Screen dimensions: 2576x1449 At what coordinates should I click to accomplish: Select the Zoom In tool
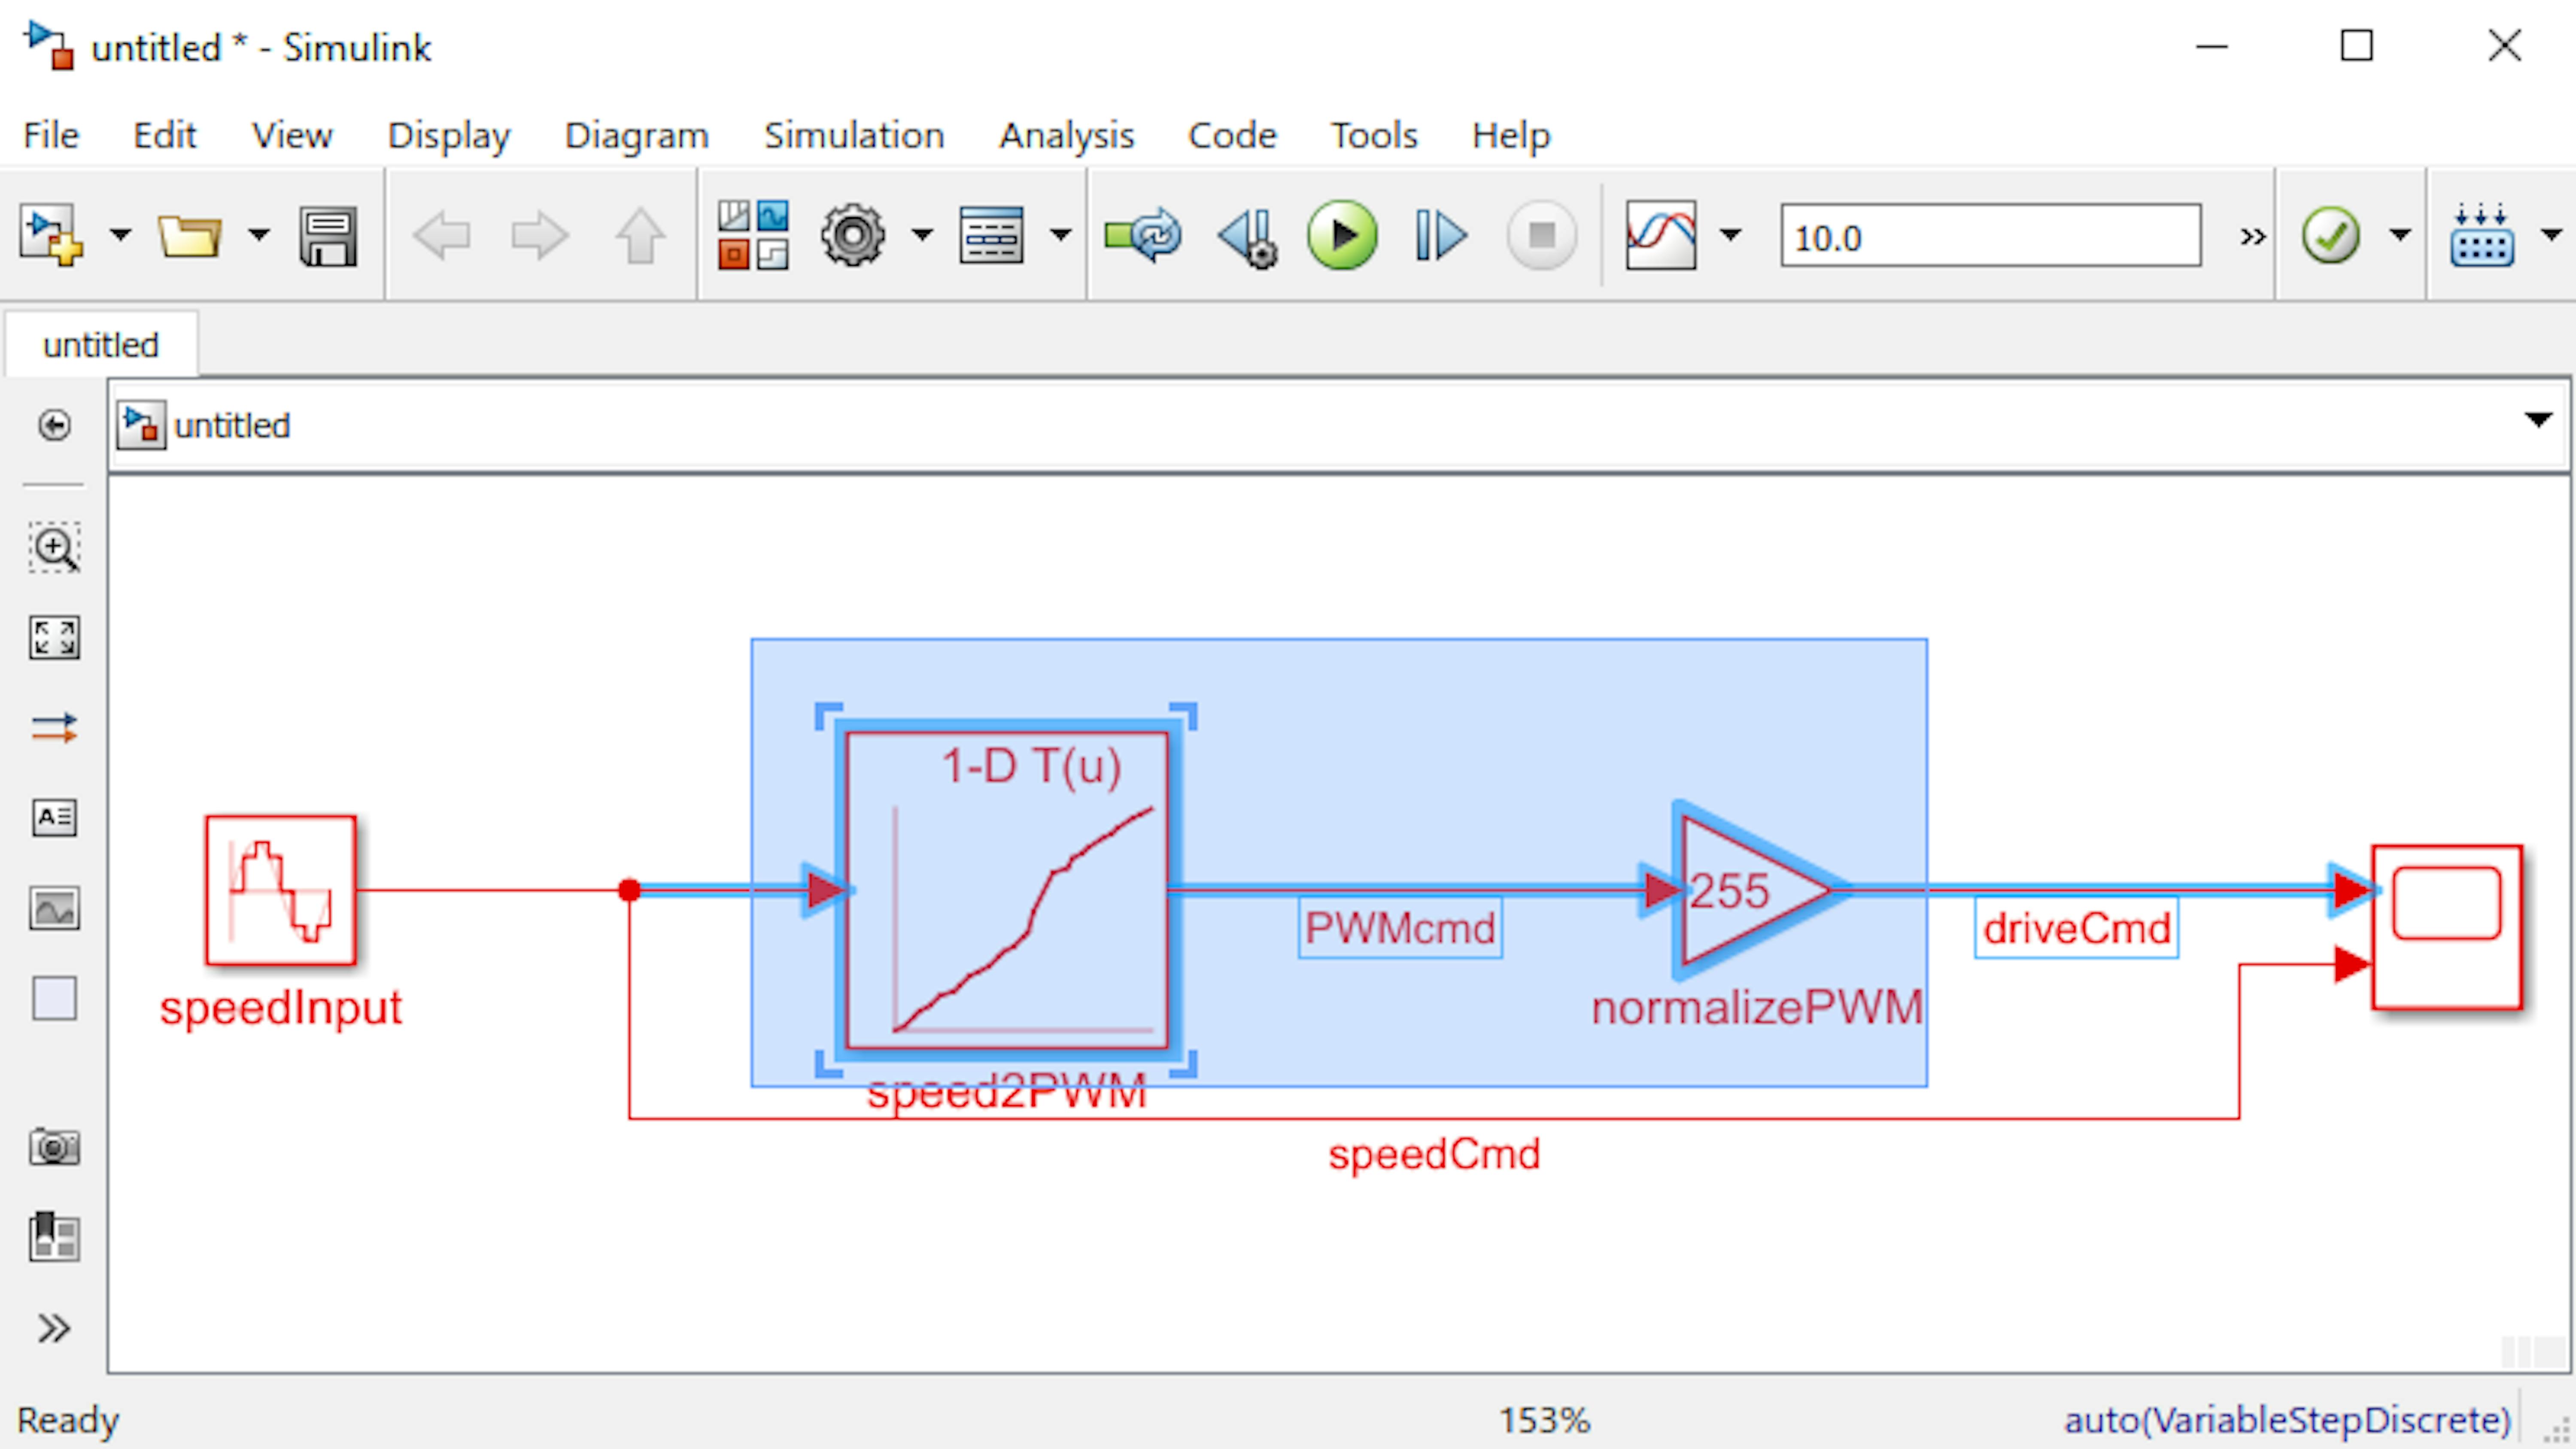click(x=54, y=547)
